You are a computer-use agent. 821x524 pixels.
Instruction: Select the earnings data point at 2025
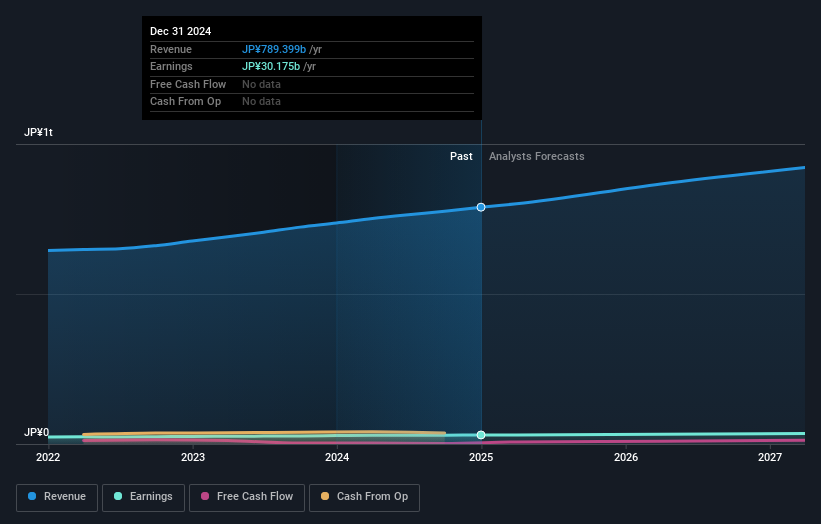click(x=481, y=435)
